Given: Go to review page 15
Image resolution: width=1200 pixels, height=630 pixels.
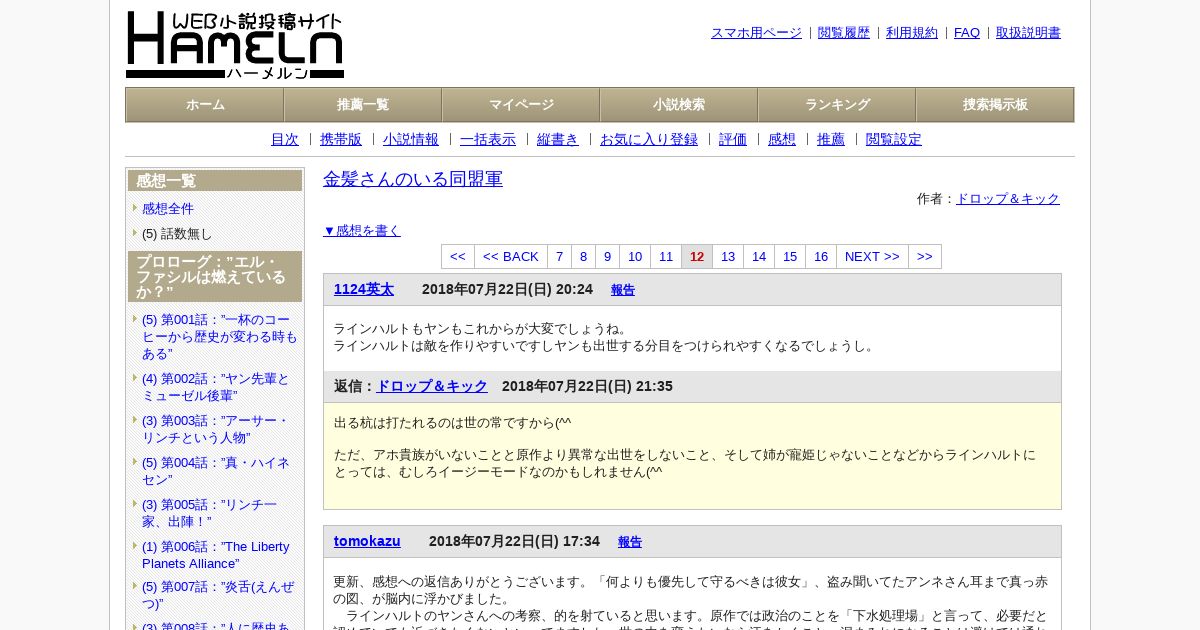Looking at the screenshot, I should click(x=790, y=257).
